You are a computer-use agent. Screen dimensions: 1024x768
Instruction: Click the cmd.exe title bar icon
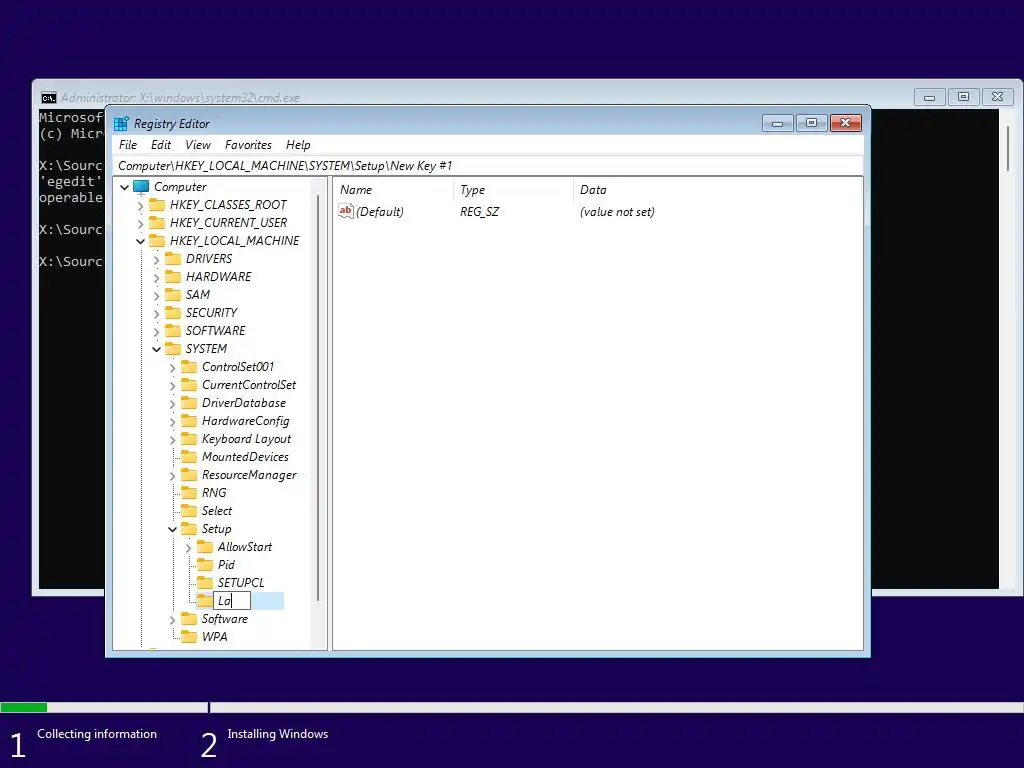coord(48,98)
